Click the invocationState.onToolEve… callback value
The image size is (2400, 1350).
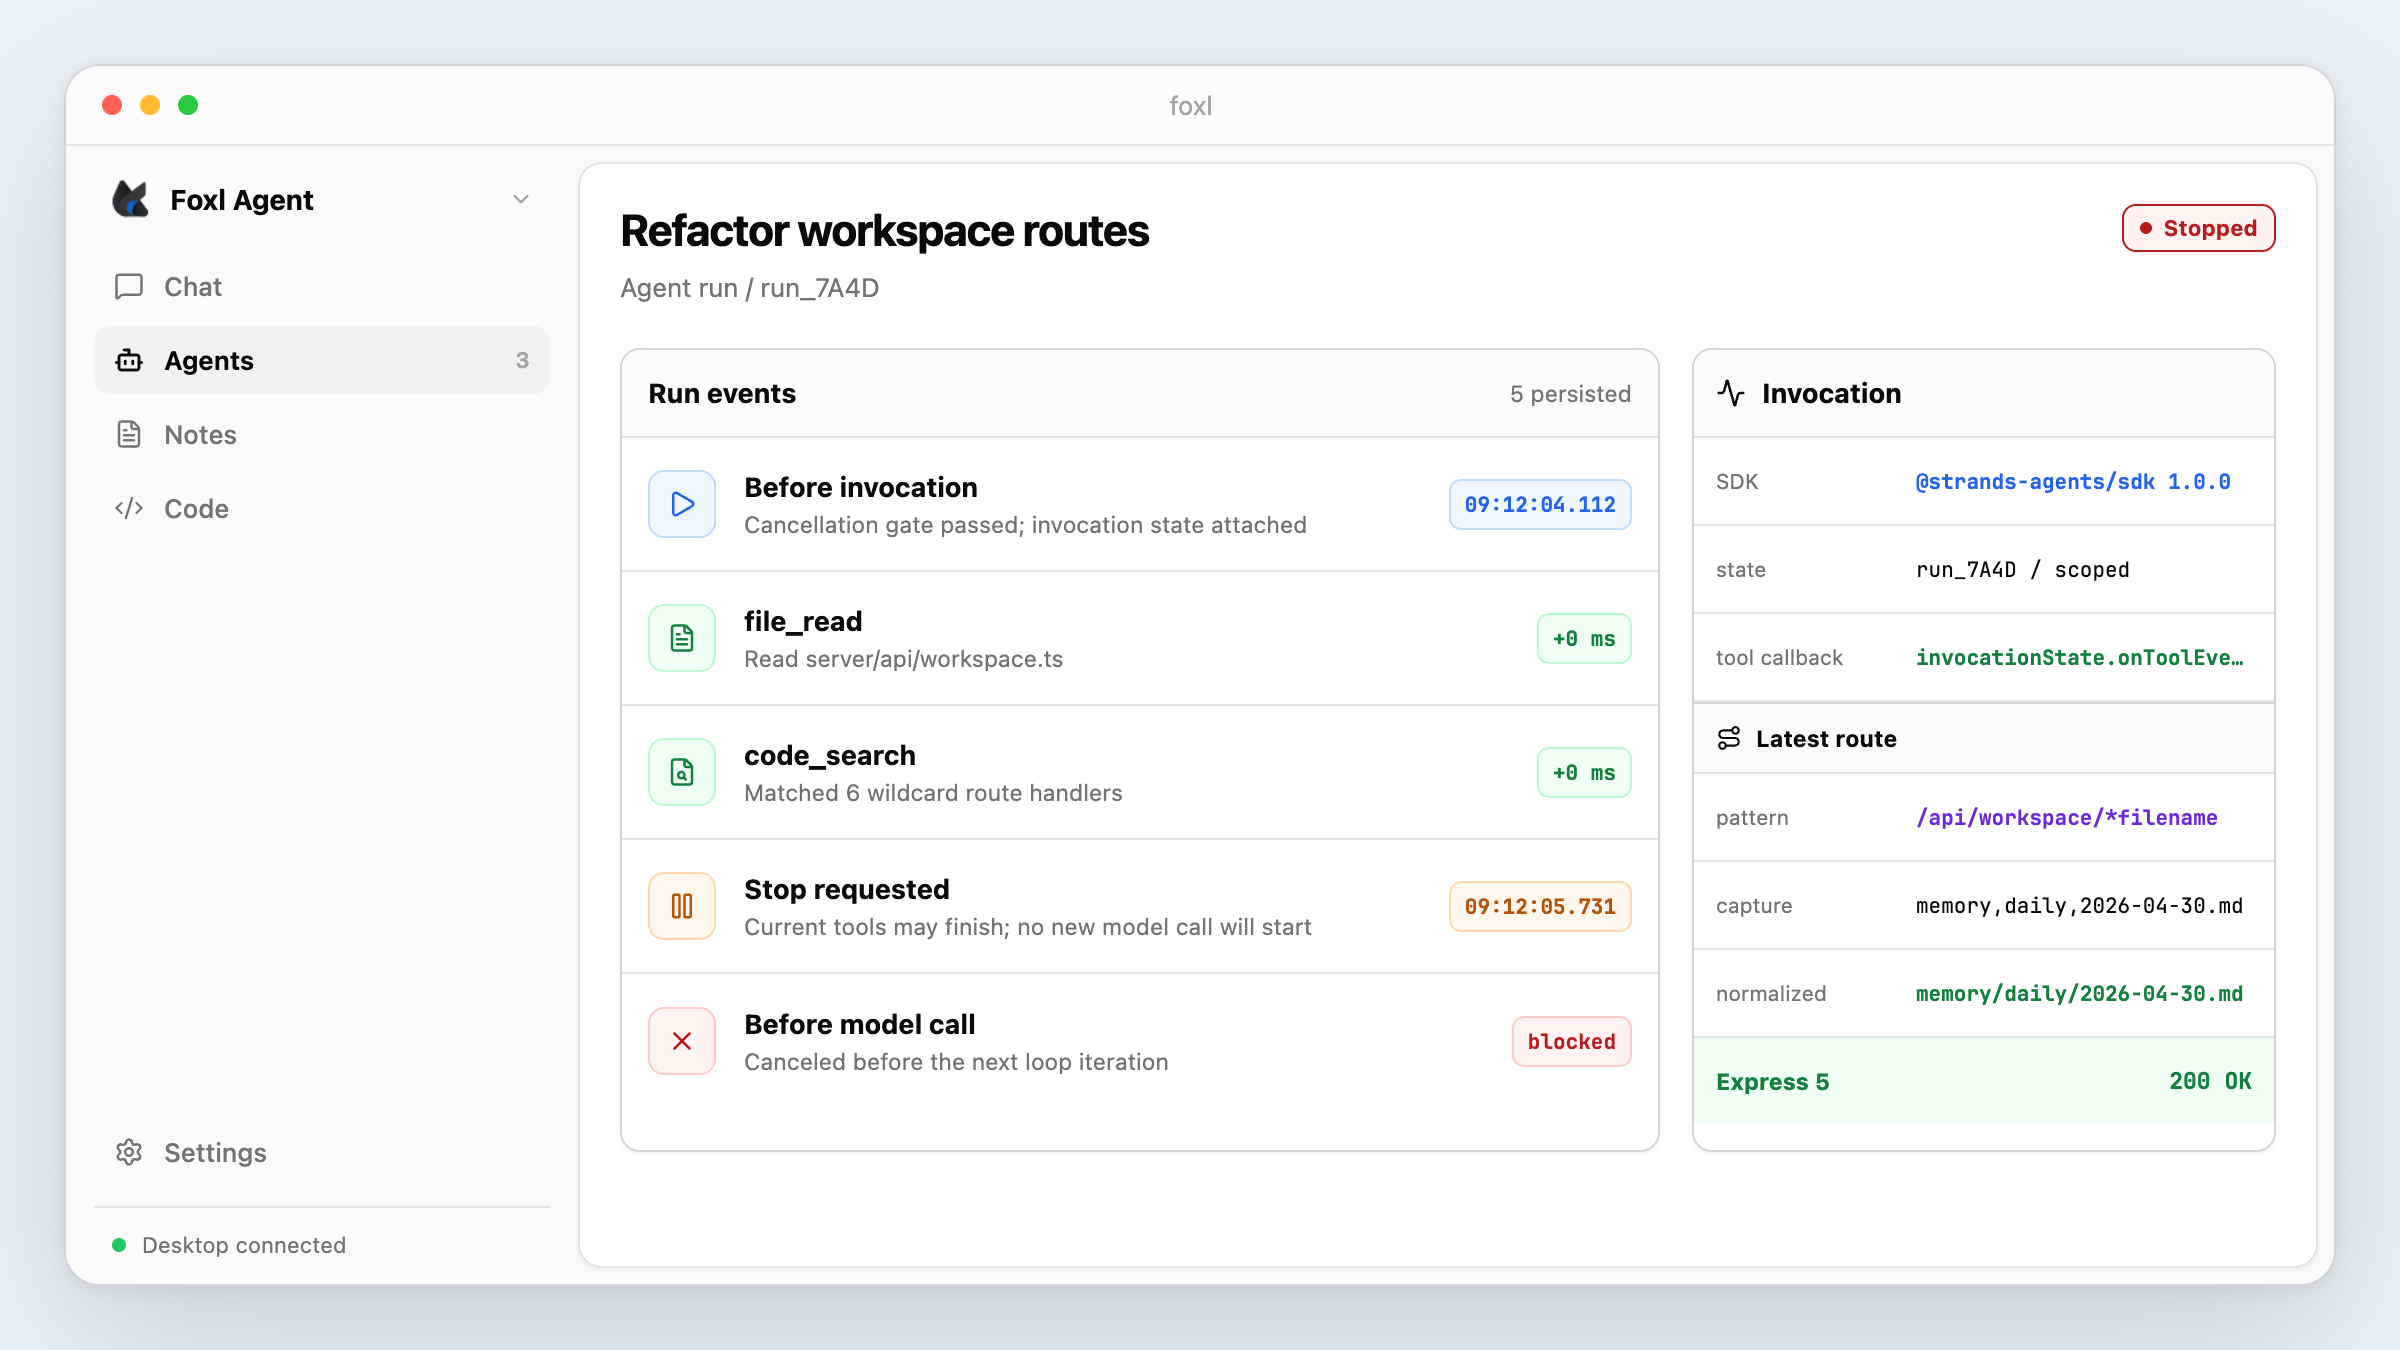(x=2080, y=657)
